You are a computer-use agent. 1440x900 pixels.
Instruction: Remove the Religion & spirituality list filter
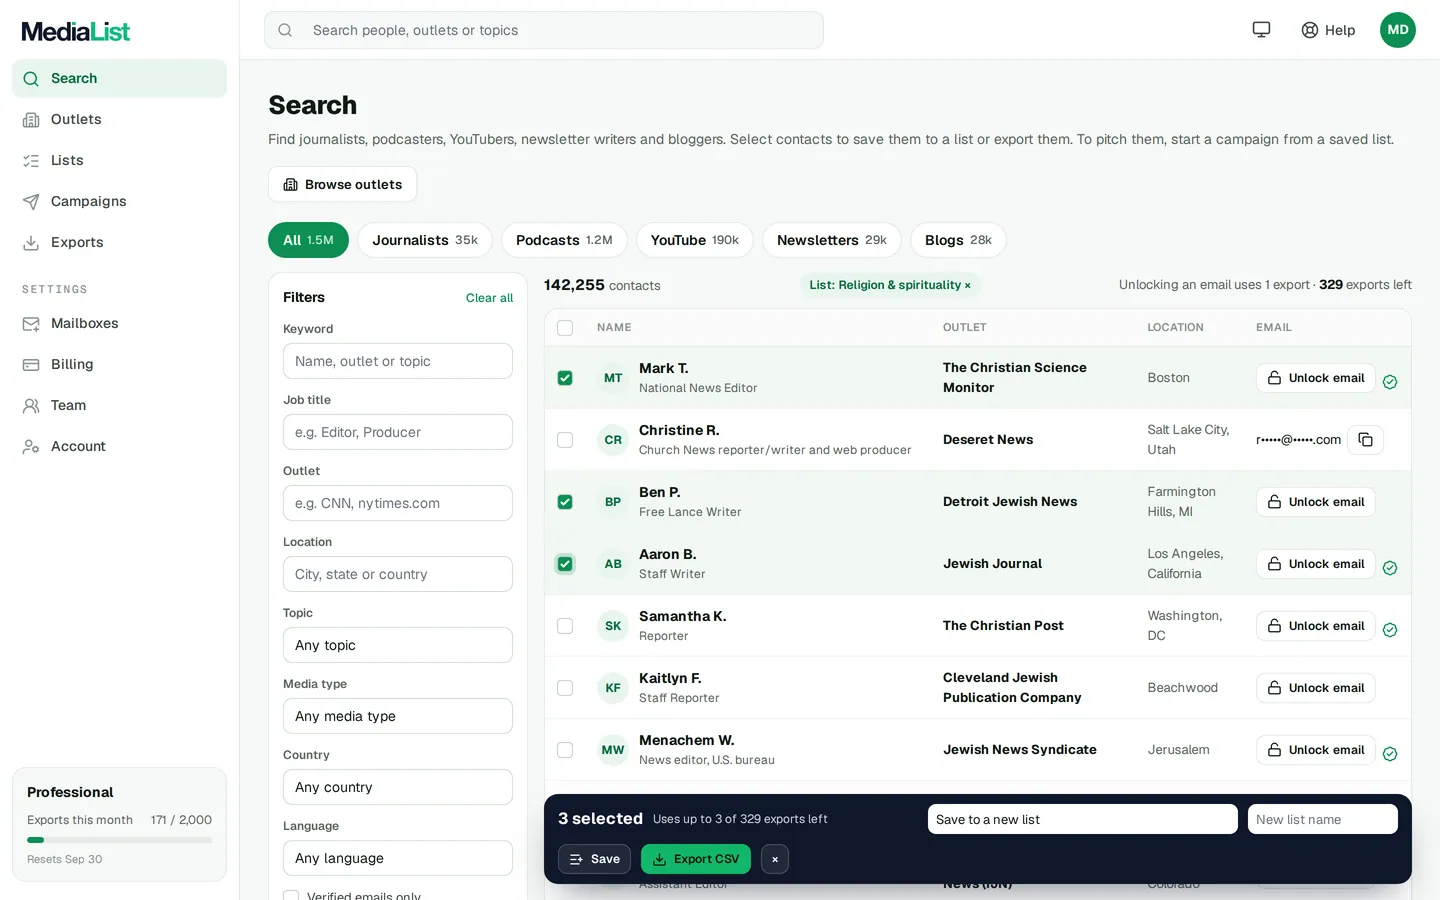tap(968, 286)
